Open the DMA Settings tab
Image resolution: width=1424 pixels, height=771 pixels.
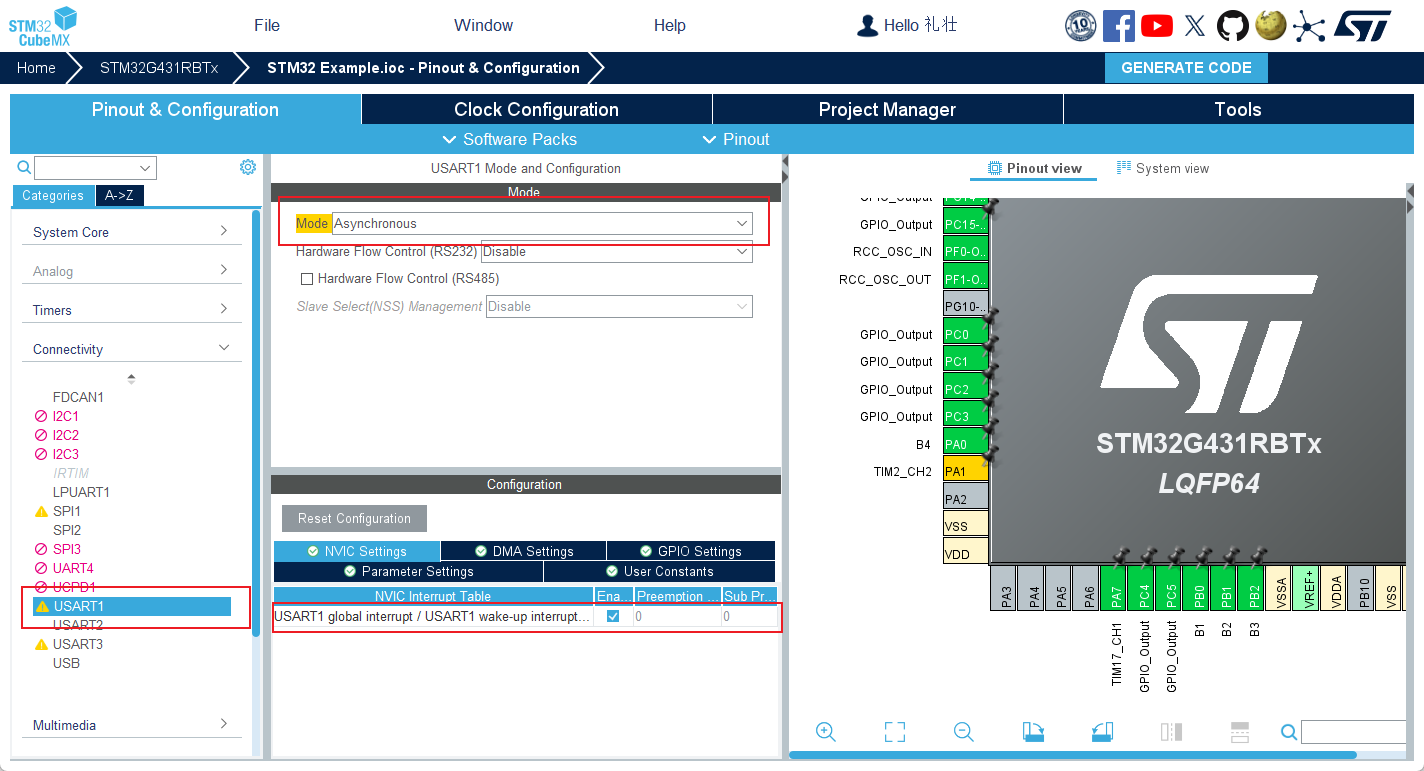click(x=523, y=551)
